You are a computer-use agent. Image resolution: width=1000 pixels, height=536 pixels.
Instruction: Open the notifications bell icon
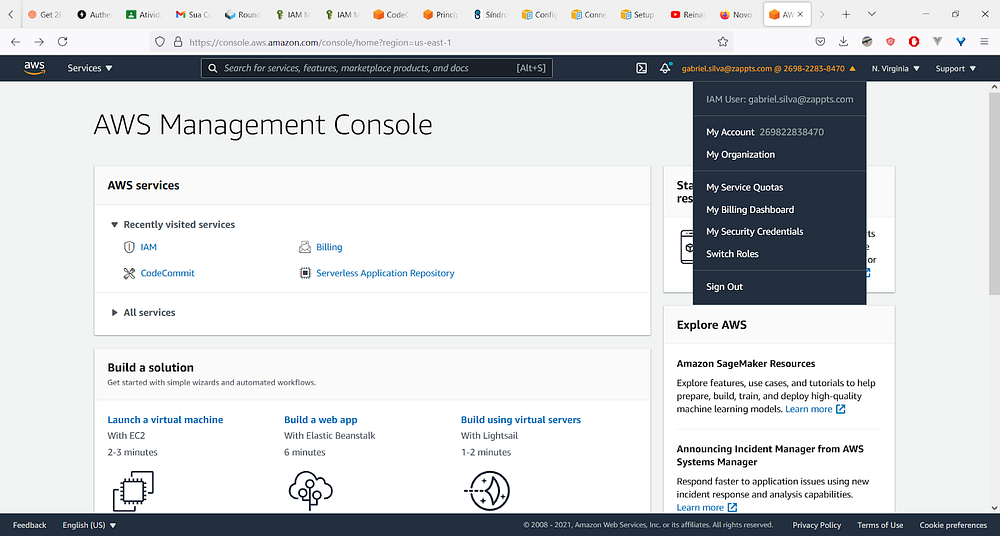click(x=665, y=68)
